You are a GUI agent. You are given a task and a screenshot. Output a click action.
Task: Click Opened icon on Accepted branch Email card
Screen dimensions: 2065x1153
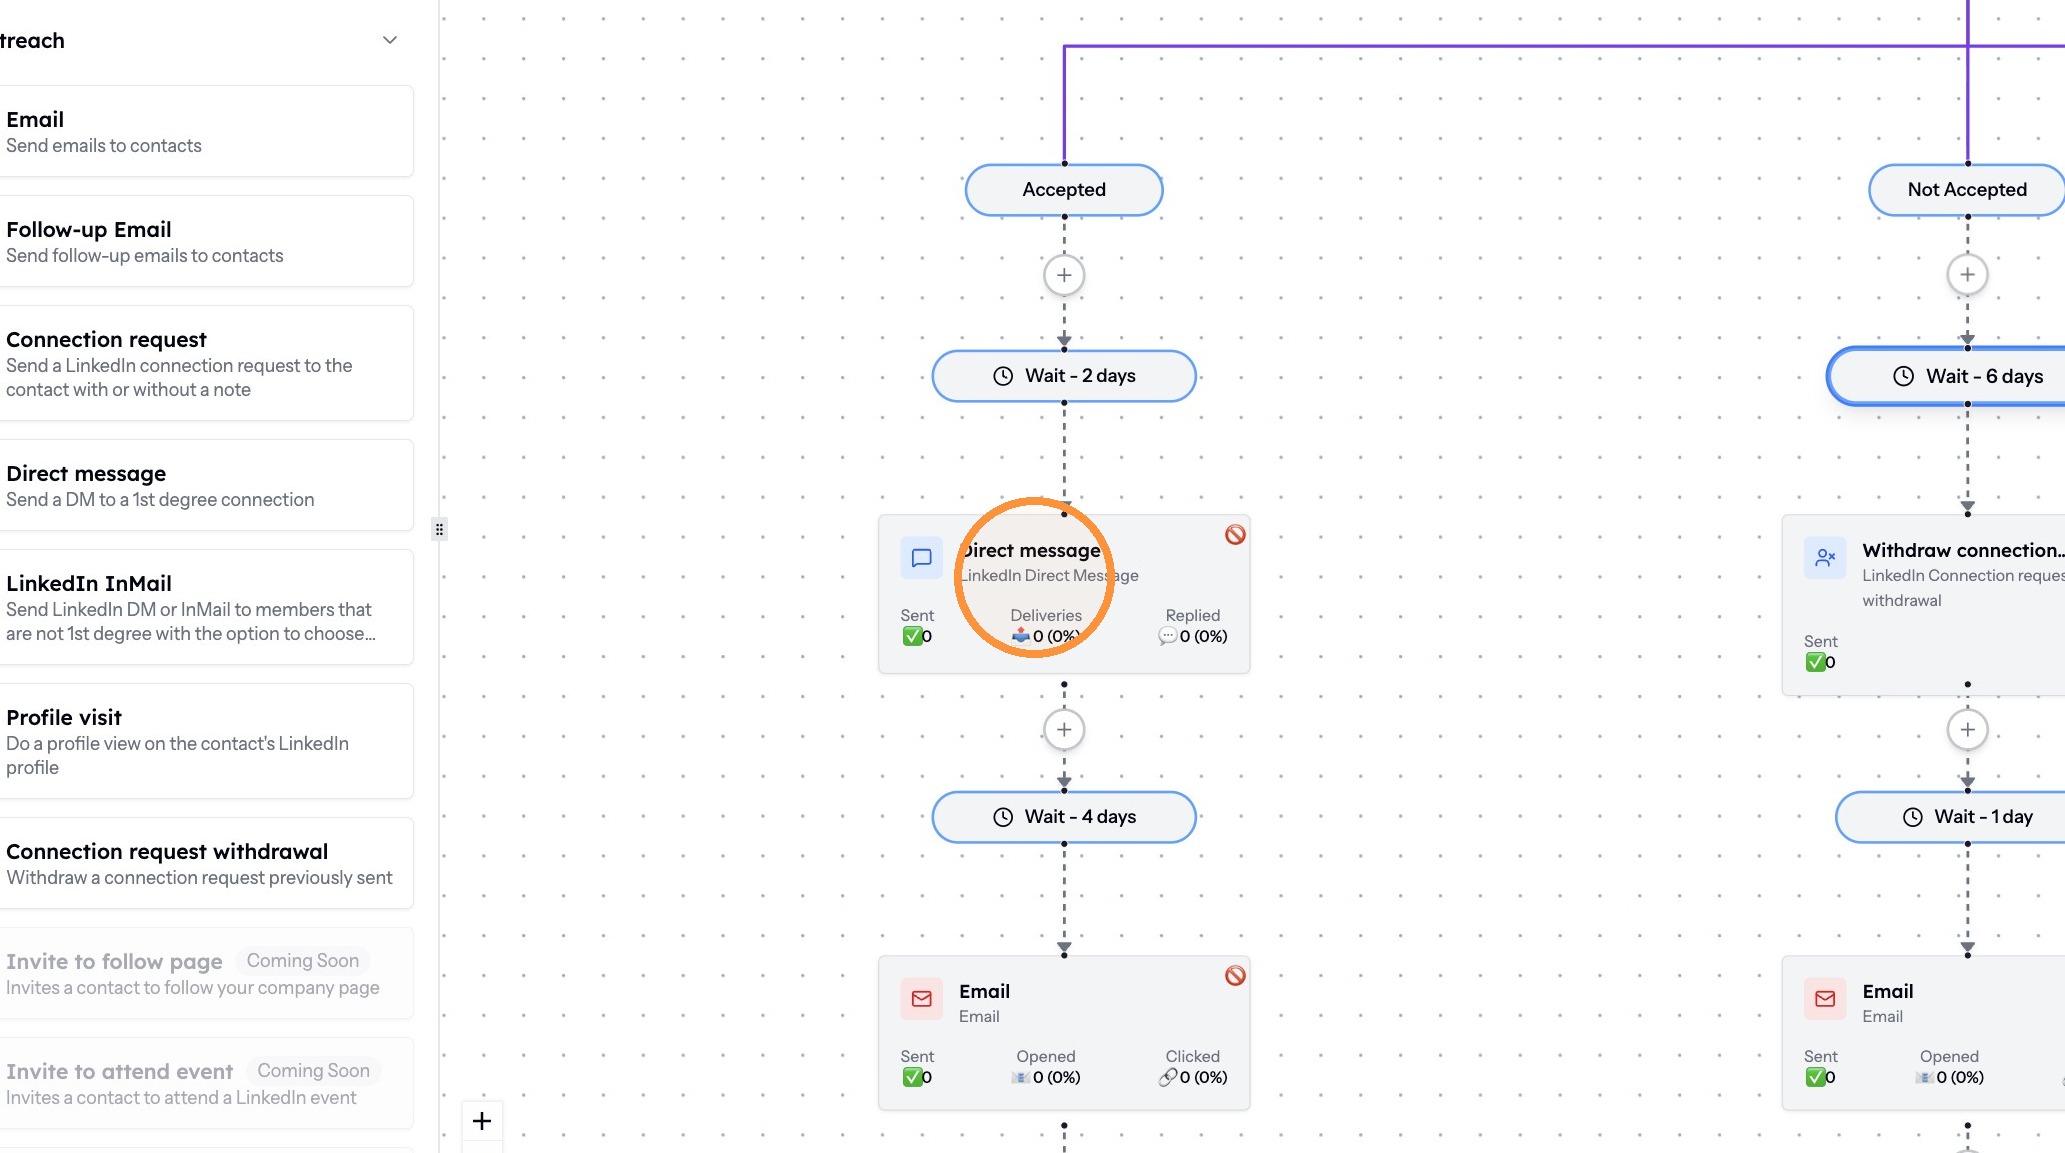coord(1021,1077)
